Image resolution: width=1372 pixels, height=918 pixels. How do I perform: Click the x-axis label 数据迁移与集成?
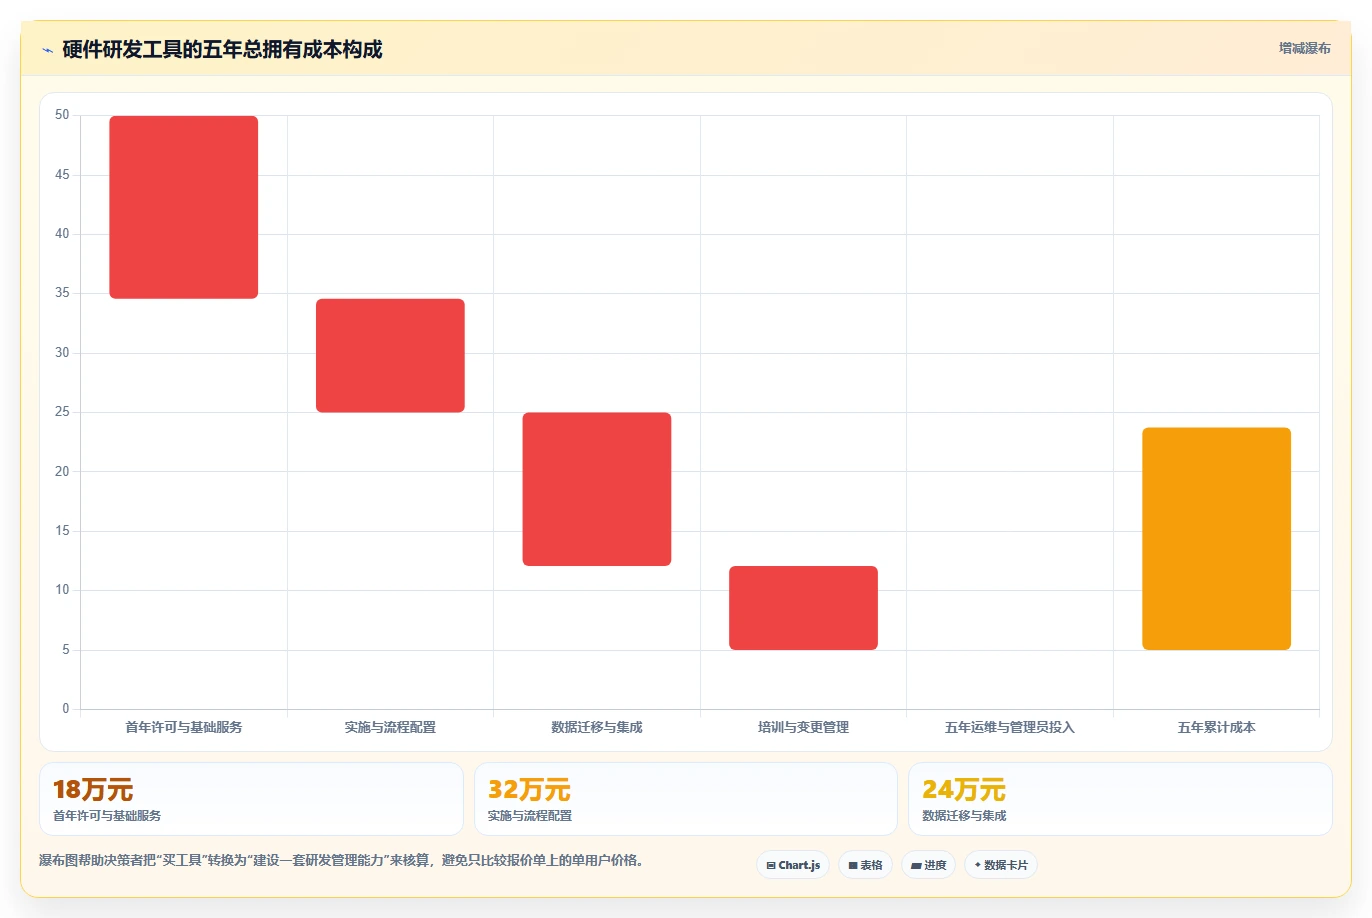coord(597,727)
